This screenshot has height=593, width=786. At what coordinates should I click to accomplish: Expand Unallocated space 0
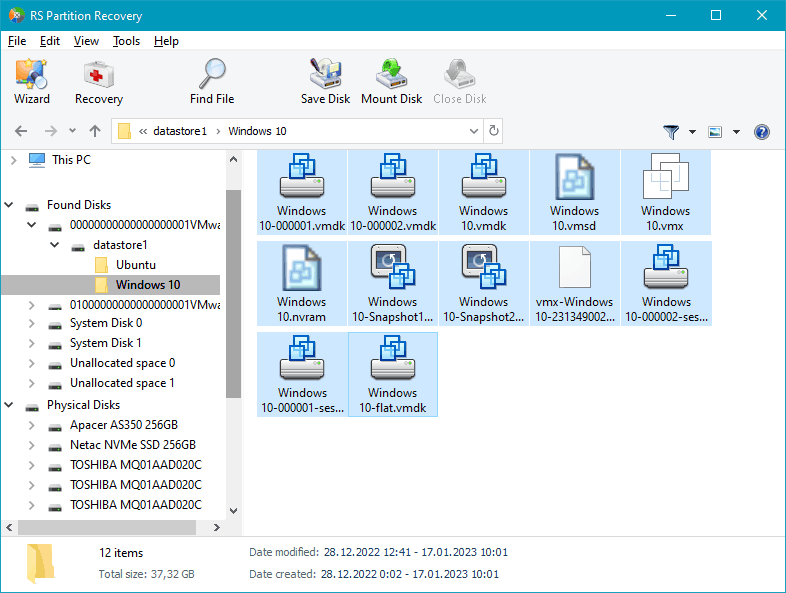pos(32,363)
